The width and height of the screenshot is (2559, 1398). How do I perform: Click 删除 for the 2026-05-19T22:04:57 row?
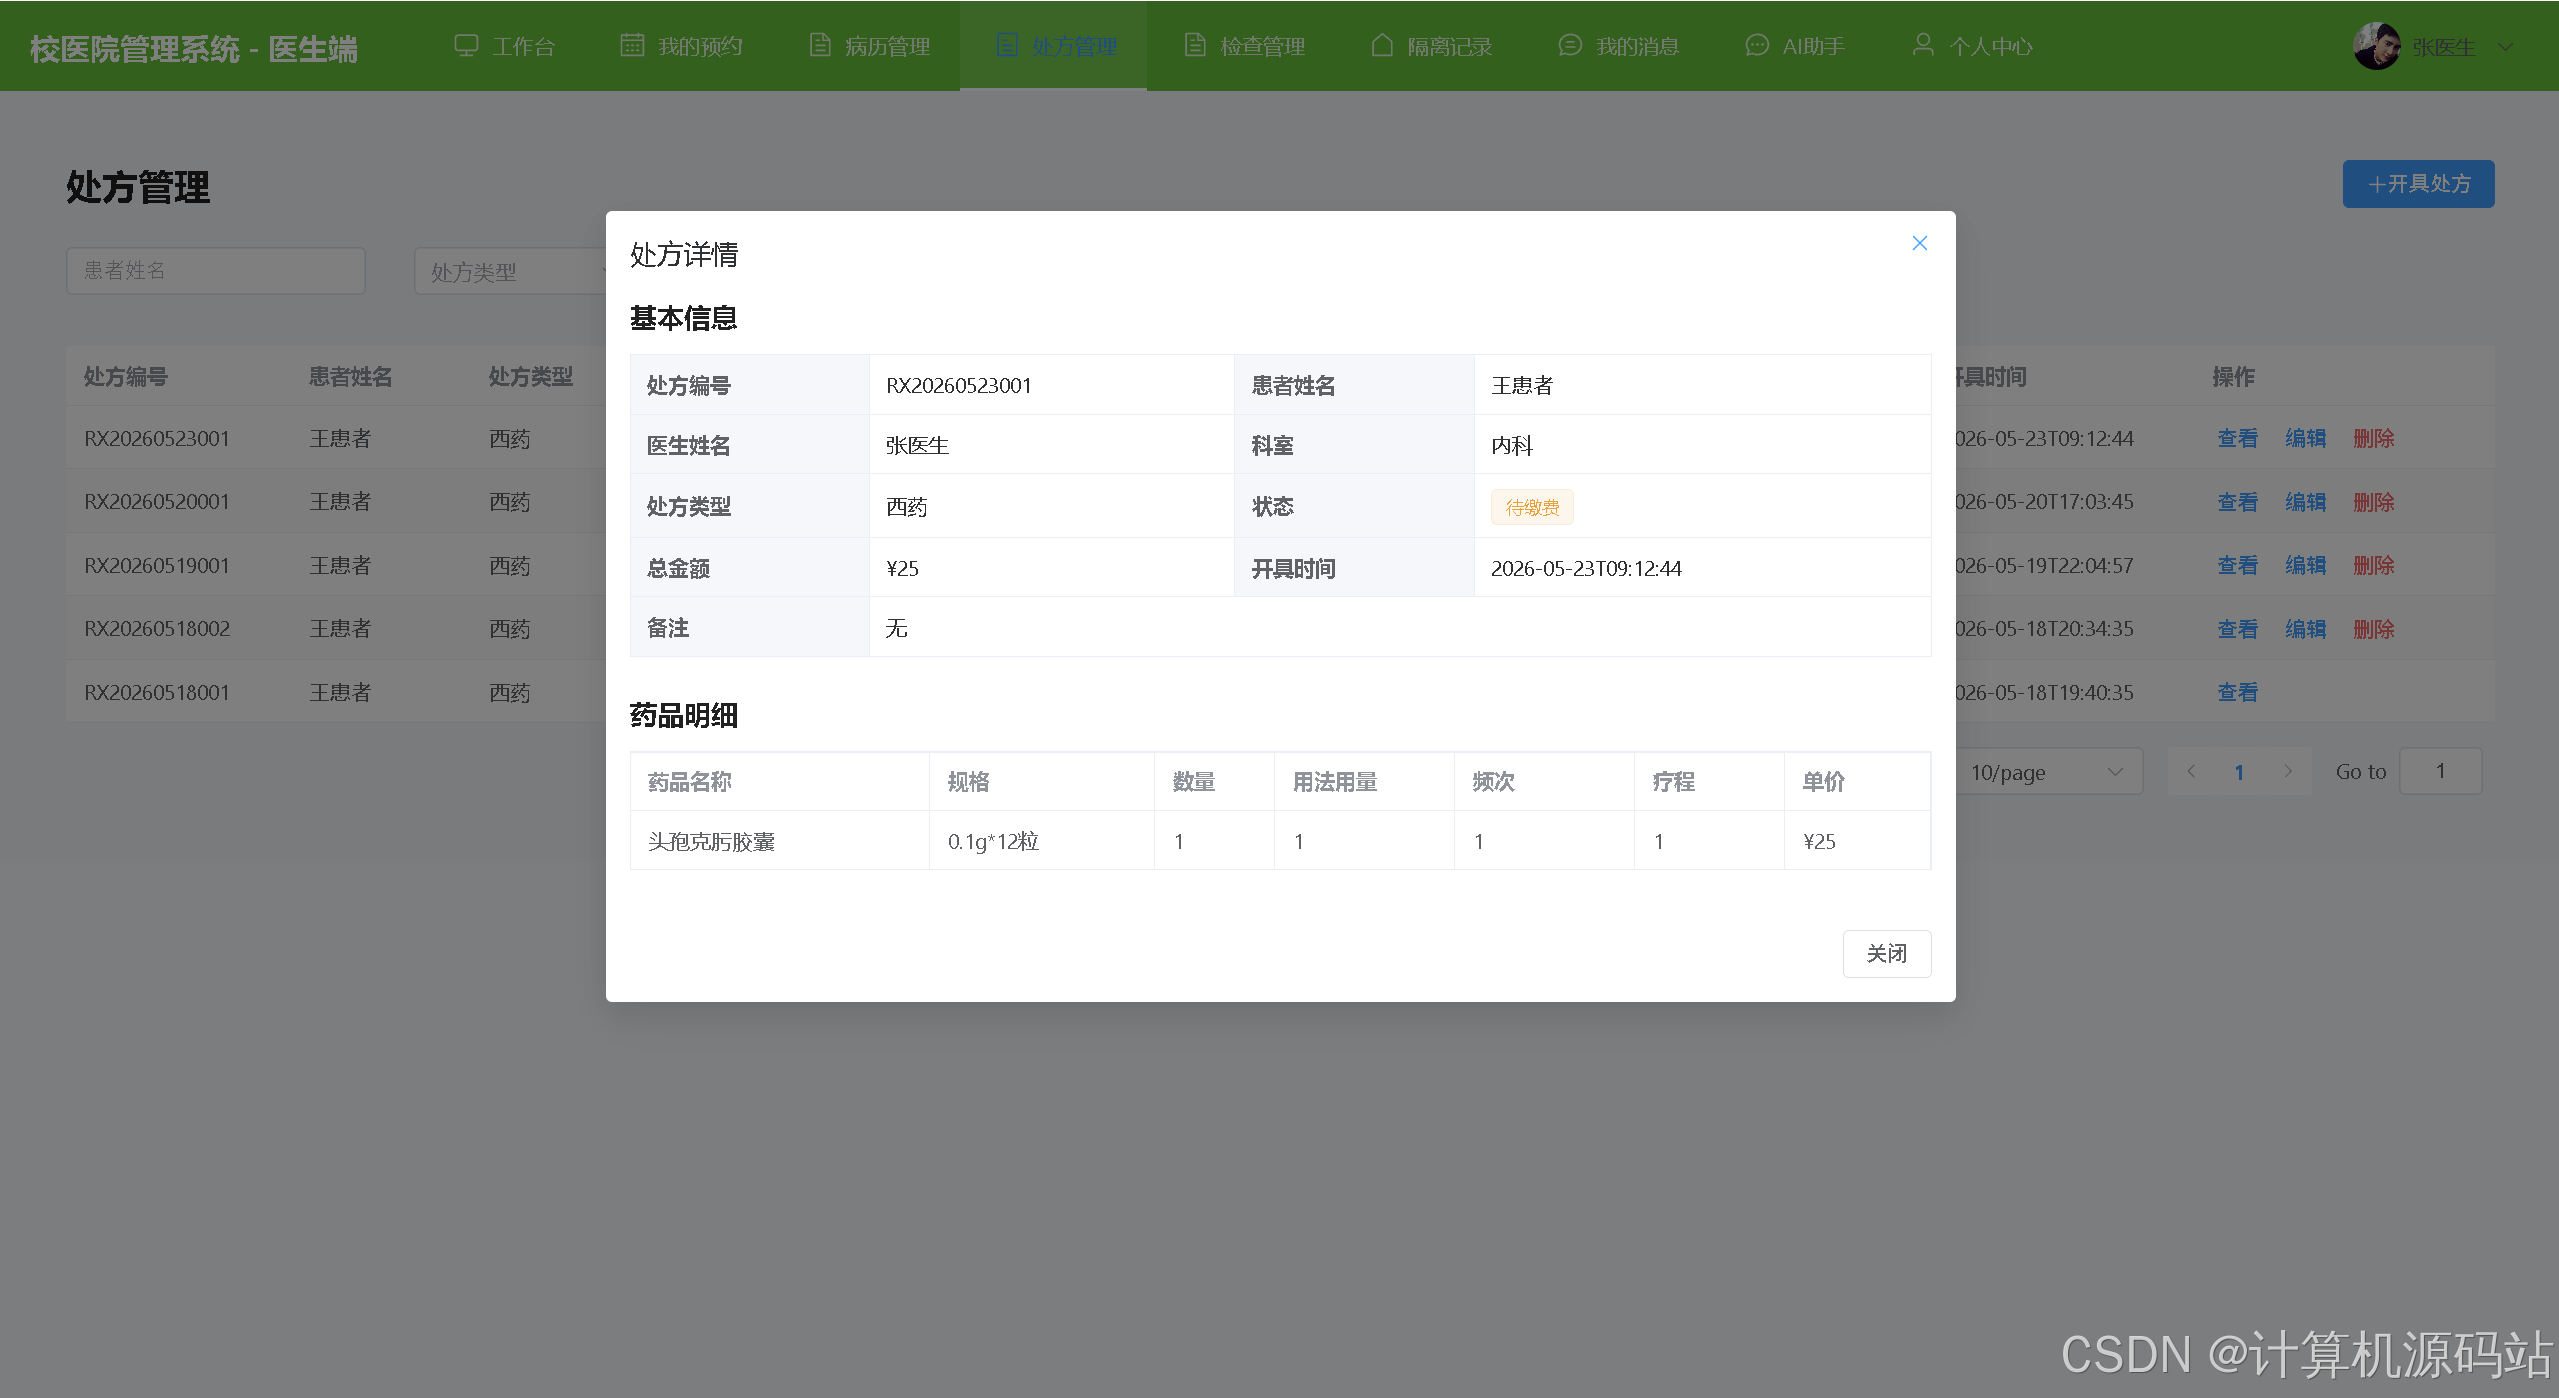2373,565
